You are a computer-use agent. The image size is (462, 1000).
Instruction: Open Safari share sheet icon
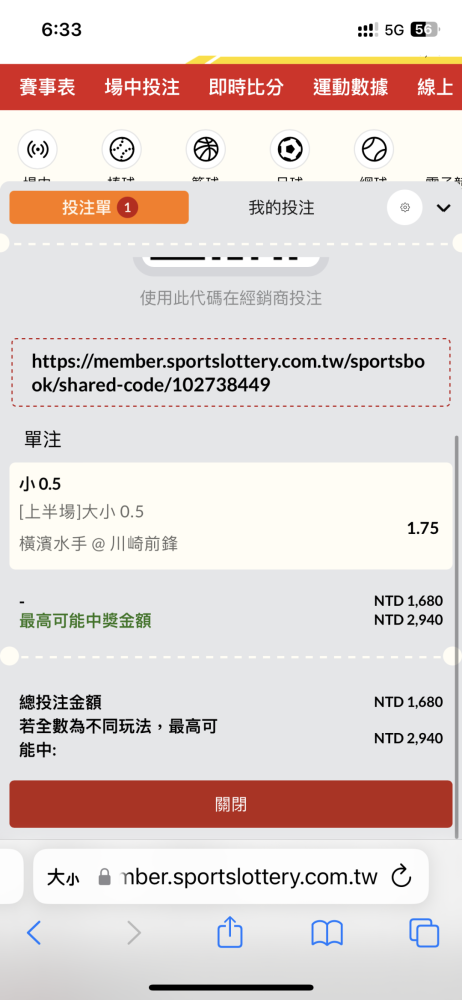point(230,933)
